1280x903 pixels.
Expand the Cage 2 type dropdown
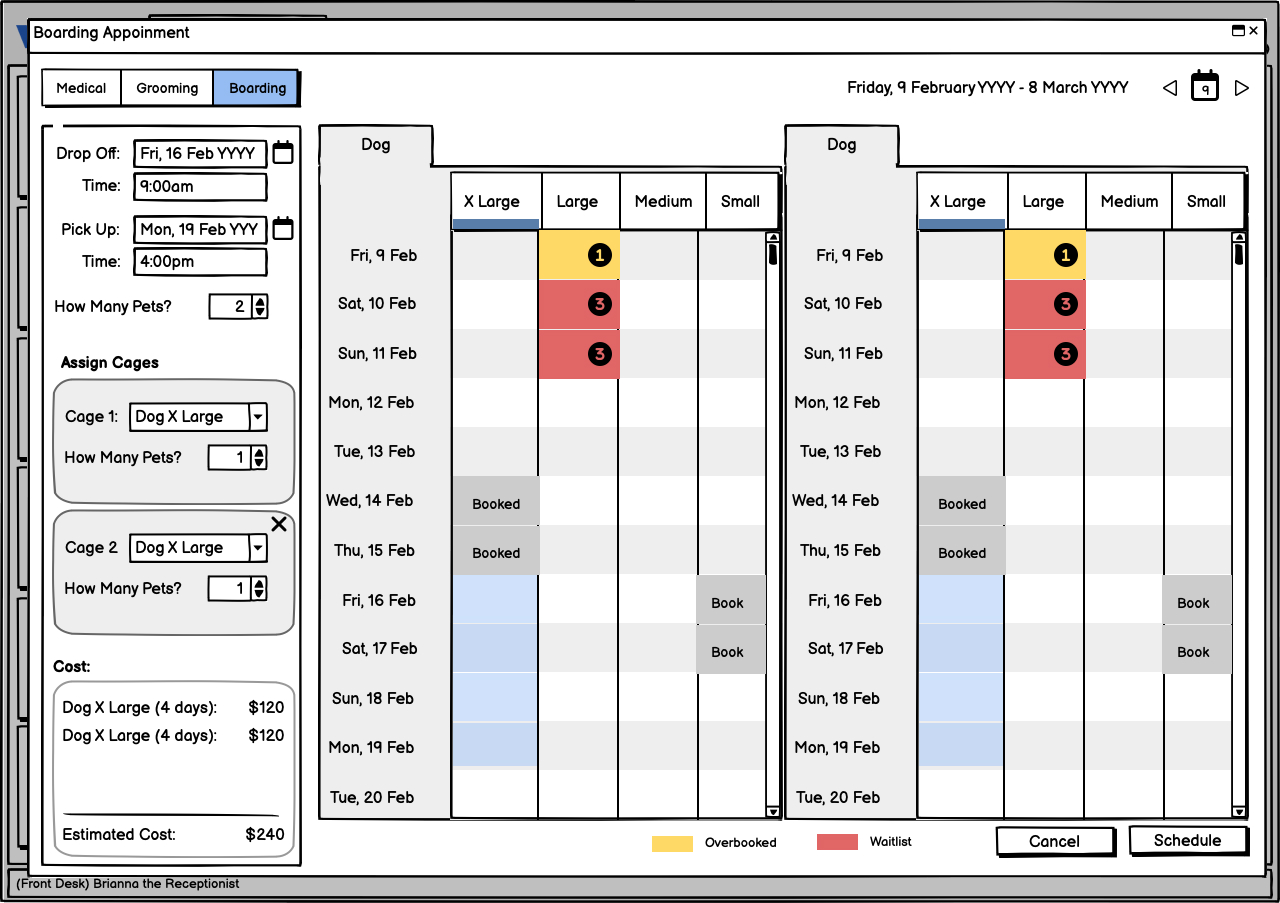point(258,548)
